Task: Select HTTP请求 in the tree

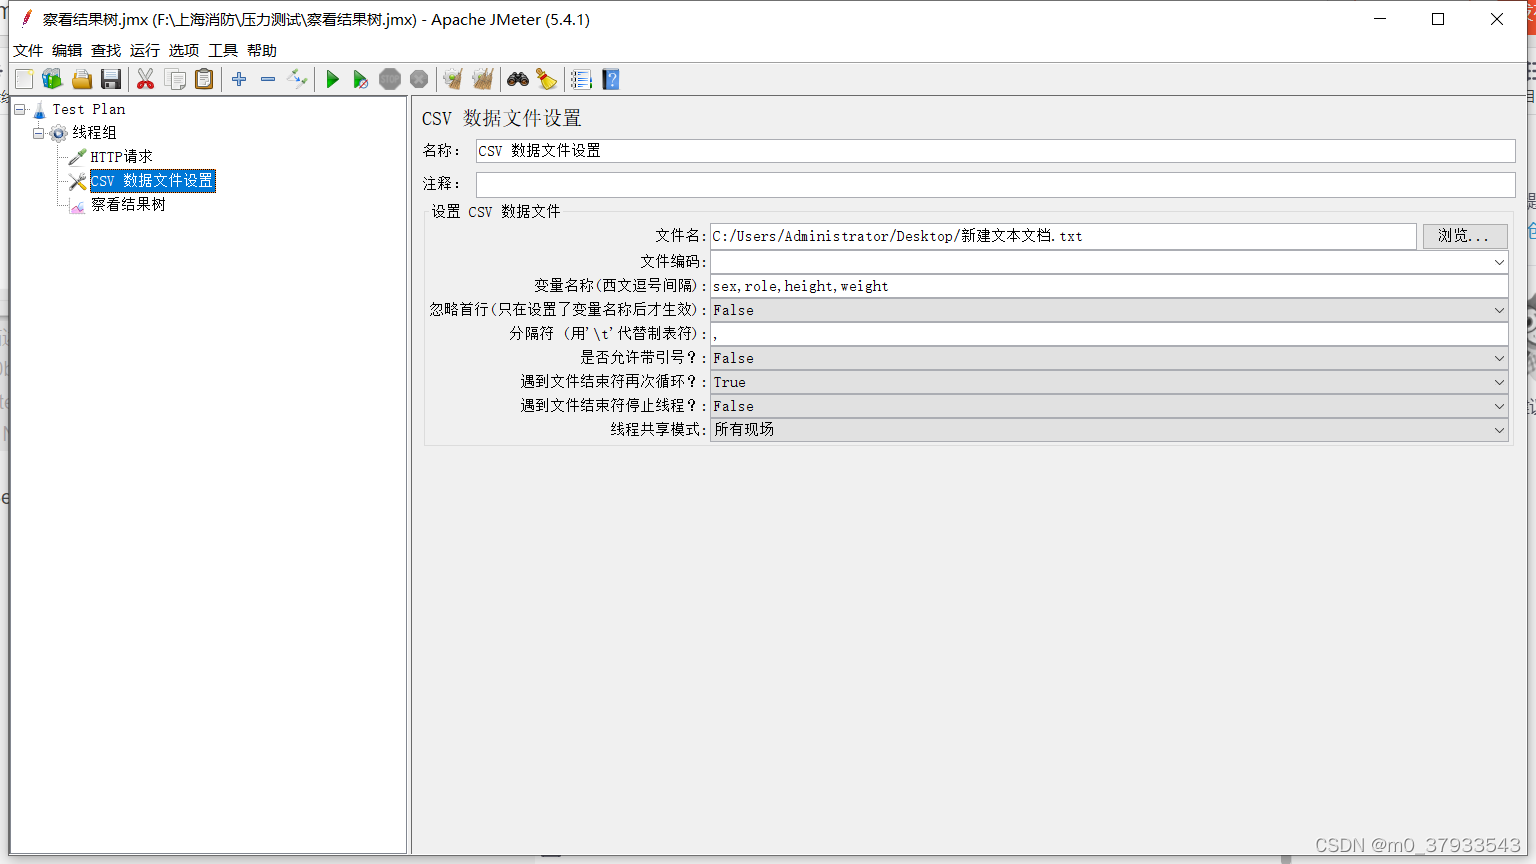Action: 121,157
